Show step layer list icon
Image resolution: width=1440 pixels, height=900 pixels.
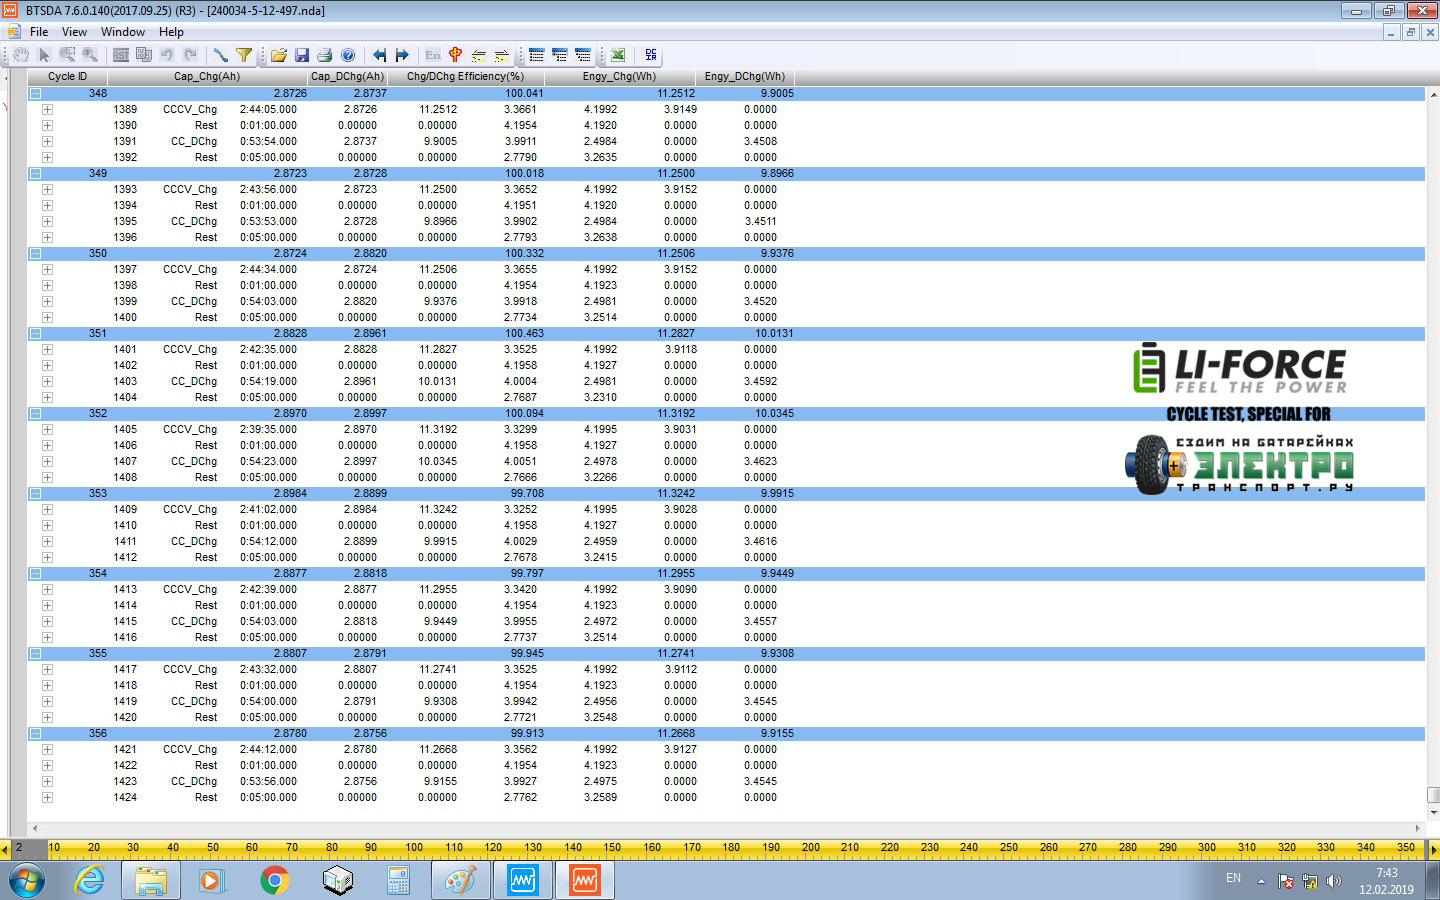[x=560, y=55]
